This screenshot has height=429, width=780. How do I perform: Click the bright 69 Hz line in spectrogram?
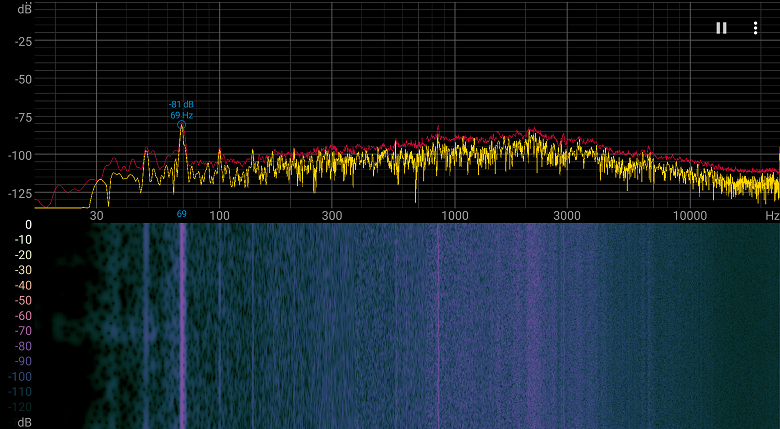point(183,326)
